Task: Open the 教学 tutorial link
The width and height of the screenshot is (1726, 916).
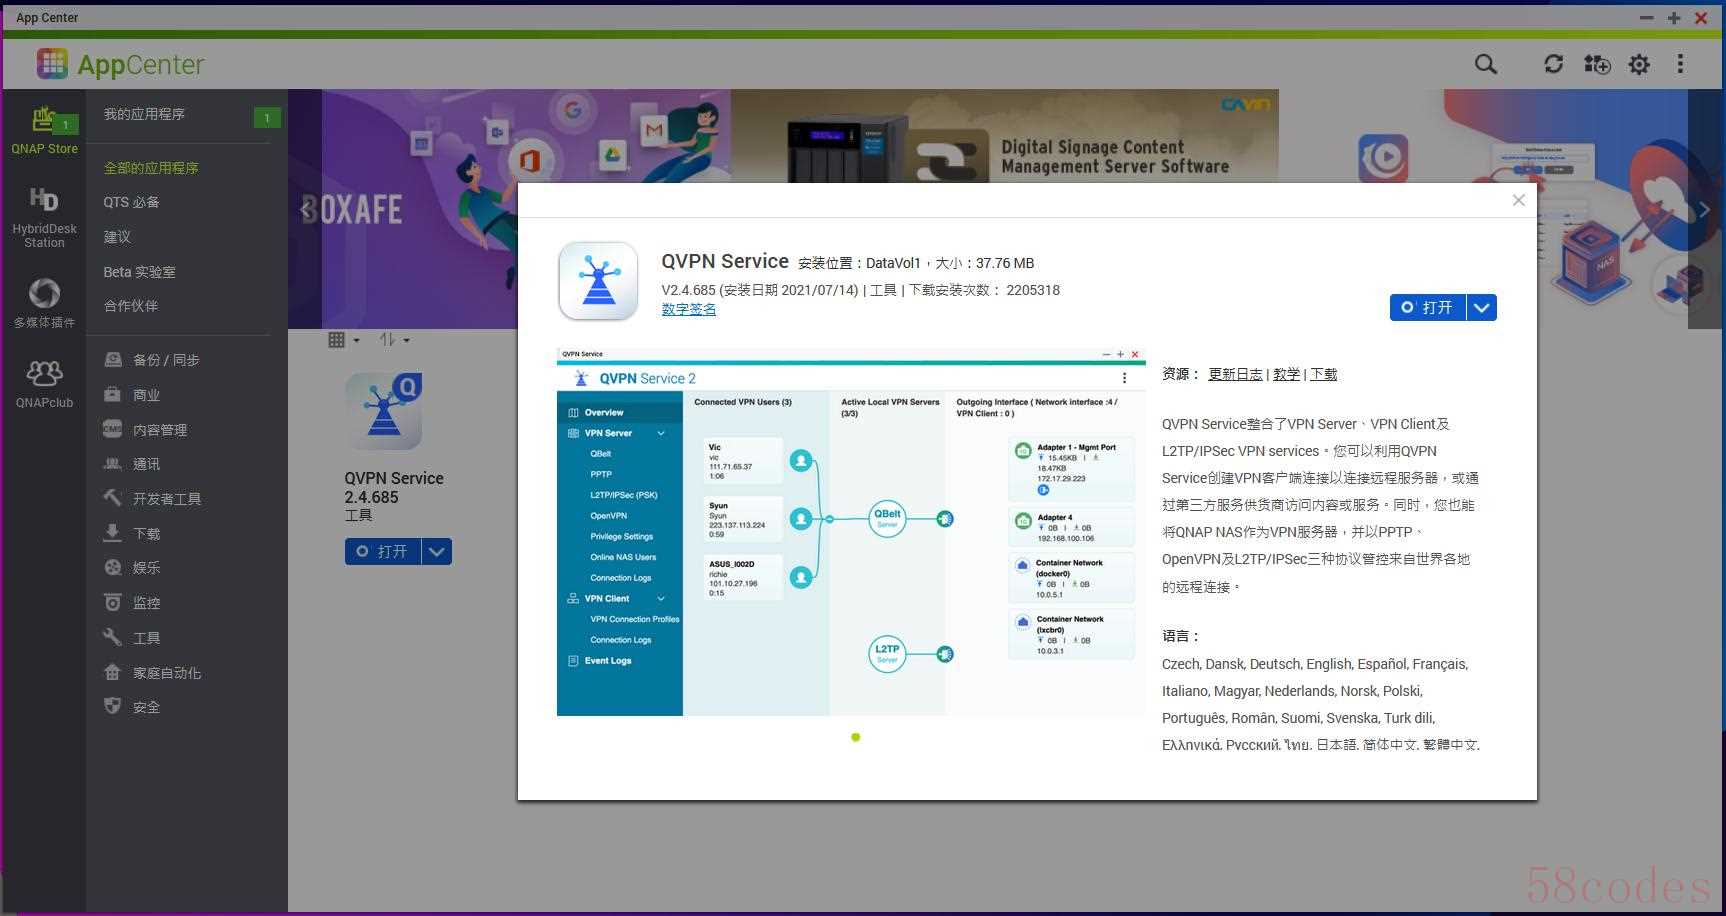Action: point(1286,374)
